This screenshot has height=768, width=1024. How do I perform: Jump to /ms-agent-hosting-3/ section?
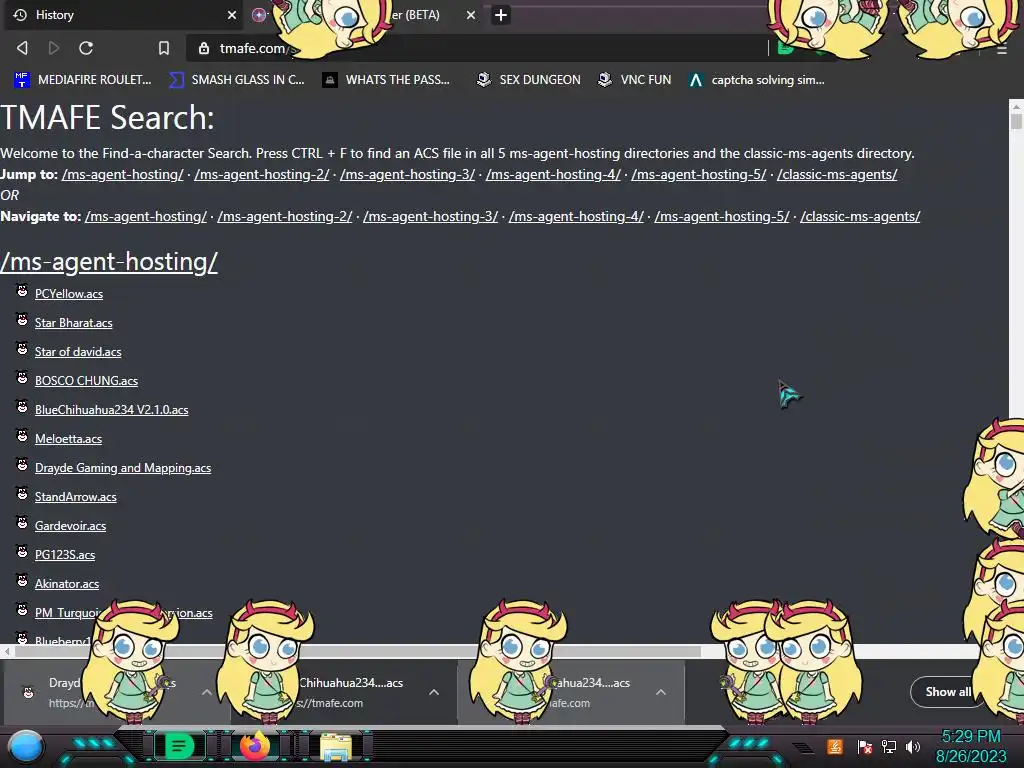pyautogui.click(x=408, y=174)
